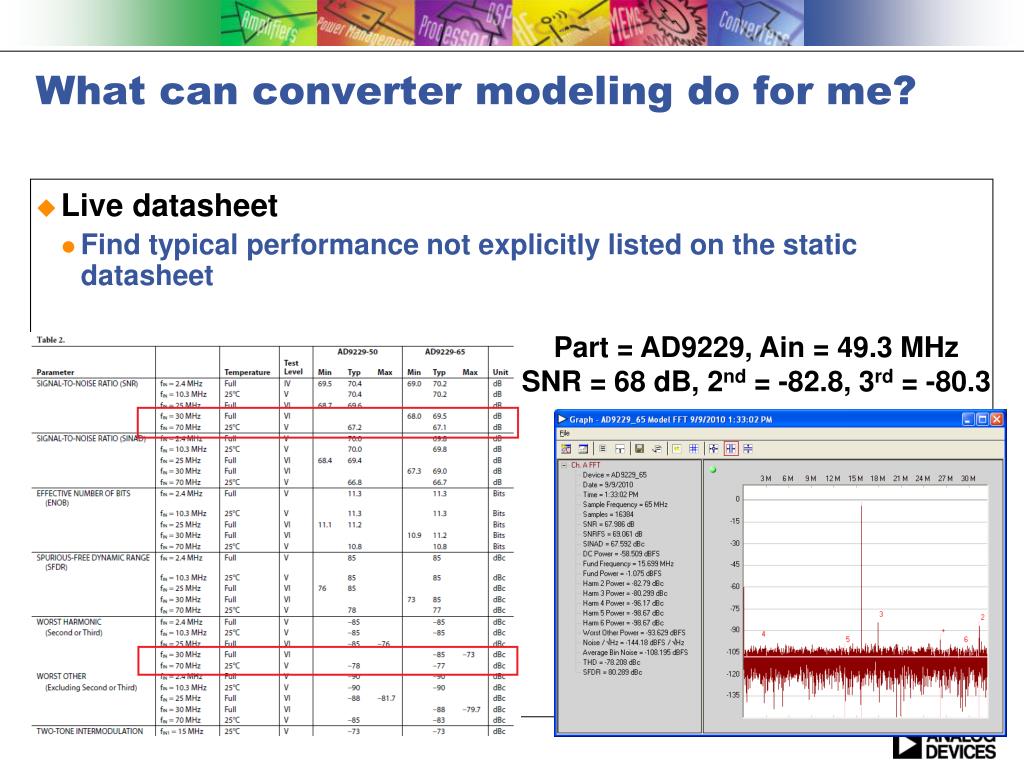Select 'SNRFS = 69.061 dB' row
Screen dimensions: 1024x768
[613, 534]
